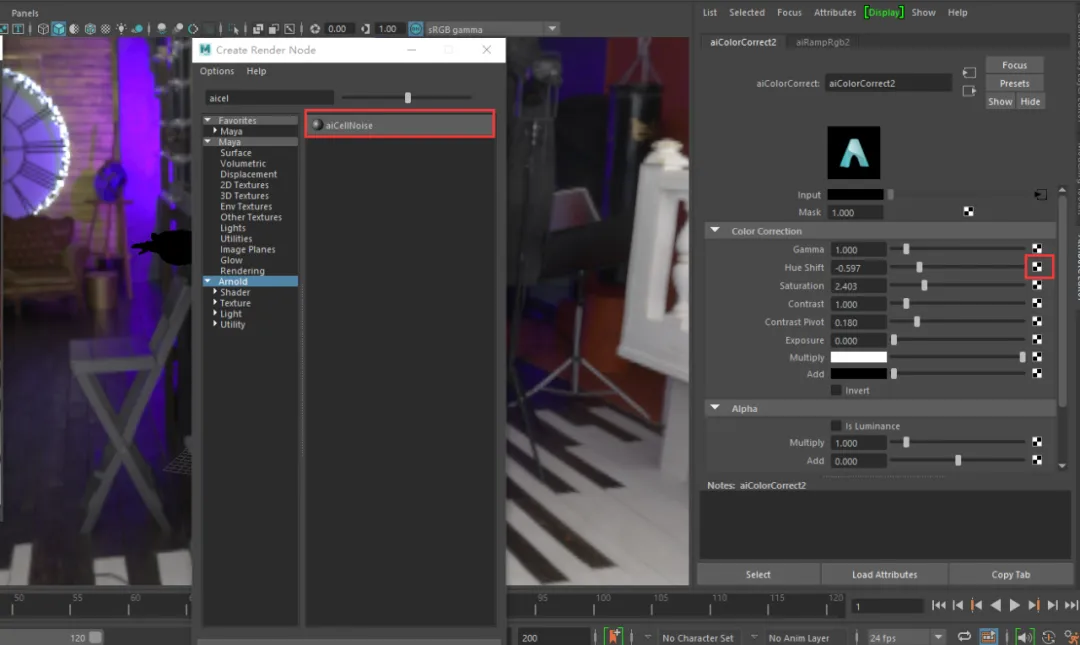Collapse the Alpha section
This screenshot has height=645, width=1080.
point(715,408)
